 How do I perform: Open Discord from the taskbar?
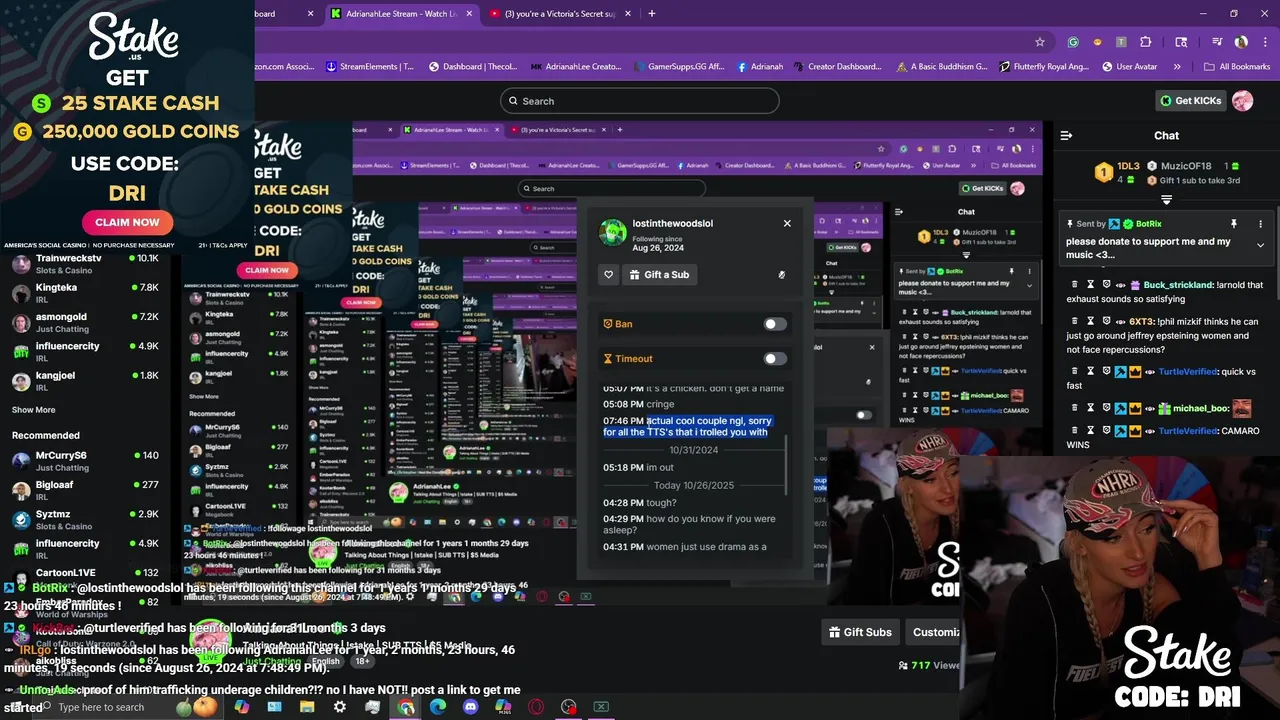[470, 707]
